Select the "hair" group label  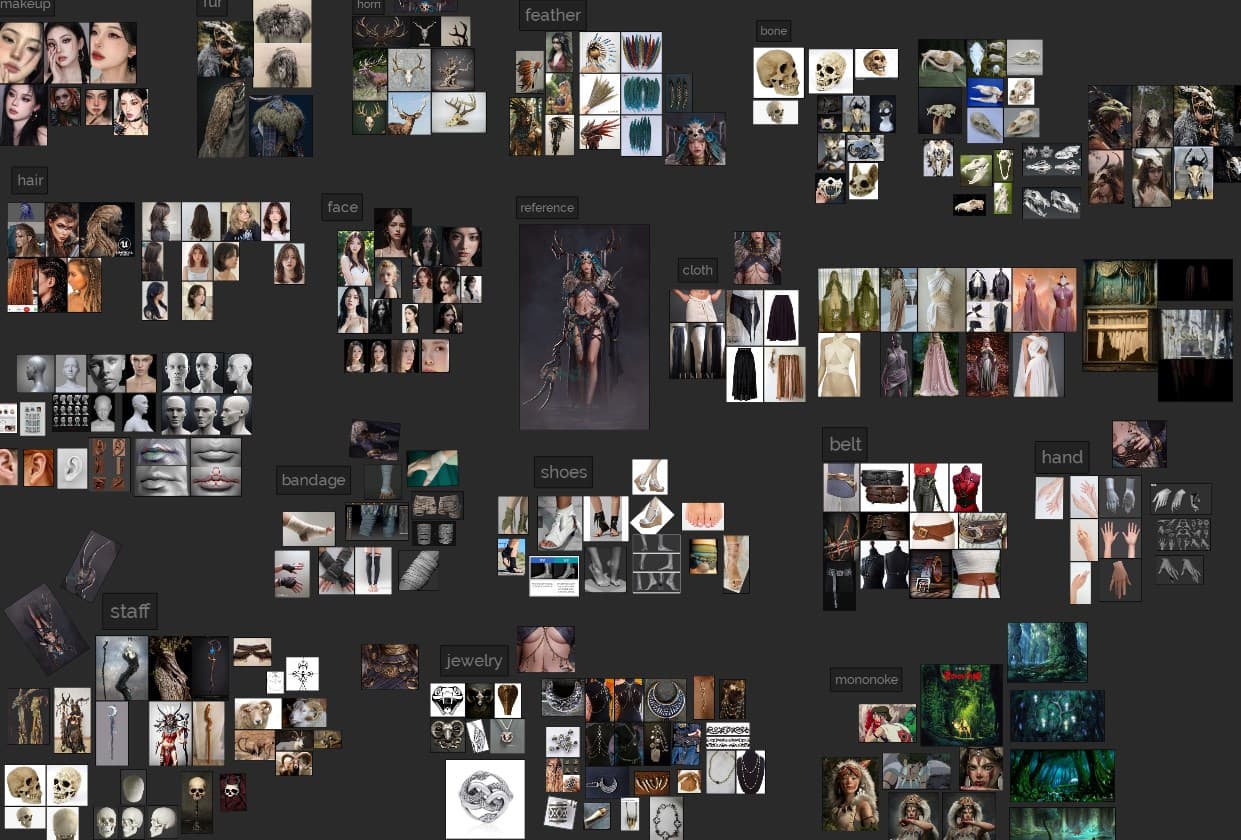pos(30,180)
